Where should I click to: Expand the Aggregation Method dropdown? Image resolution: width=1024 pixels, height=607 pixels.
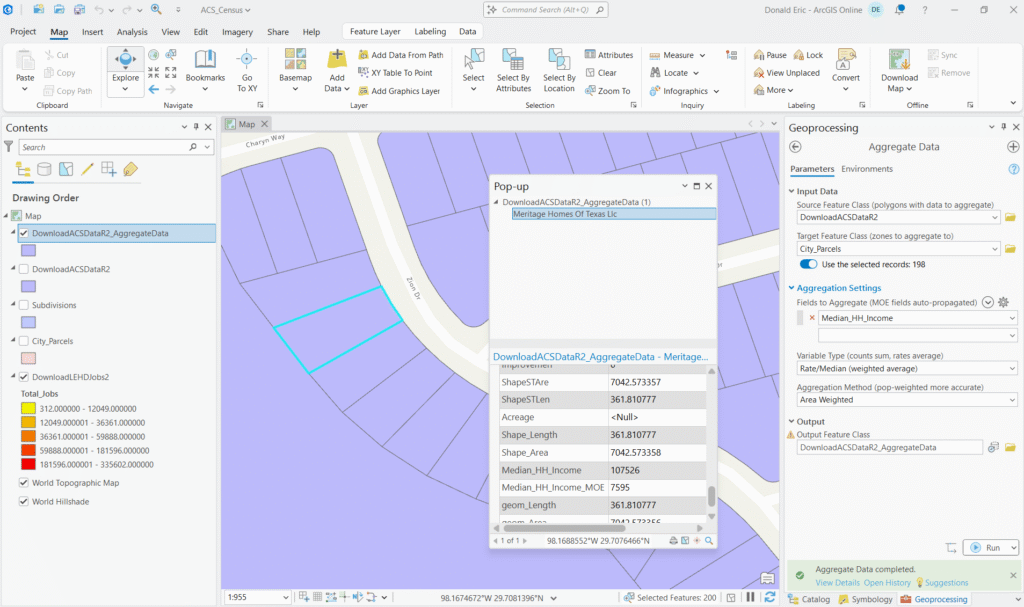point(1012,399)
